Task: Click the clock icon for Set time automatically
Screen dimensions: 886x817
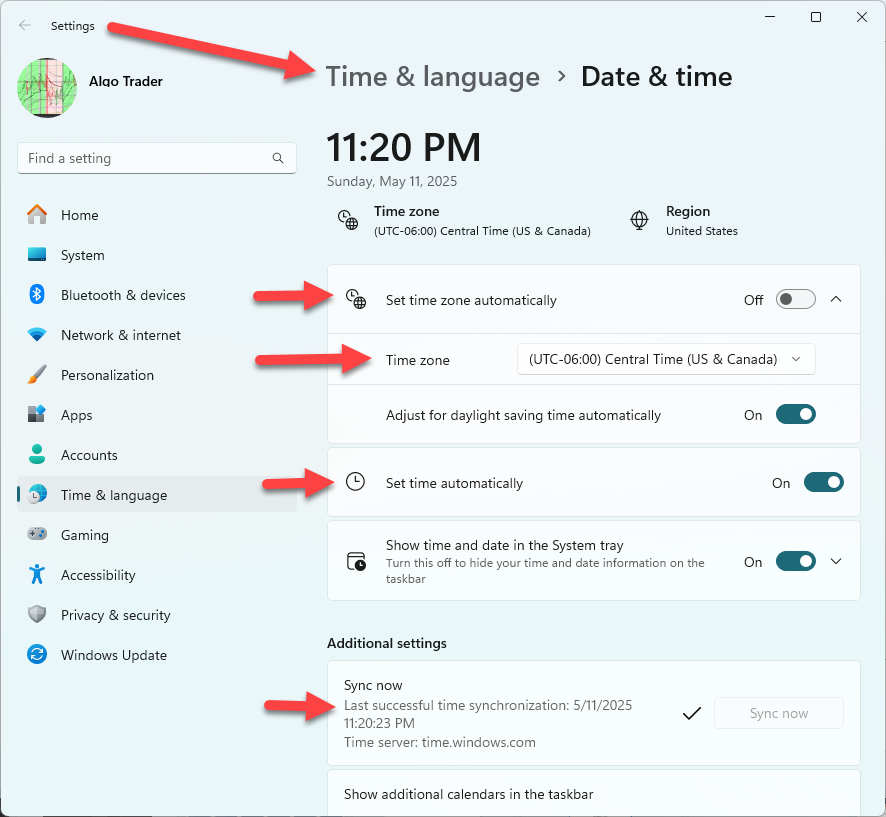Action: 355,482
